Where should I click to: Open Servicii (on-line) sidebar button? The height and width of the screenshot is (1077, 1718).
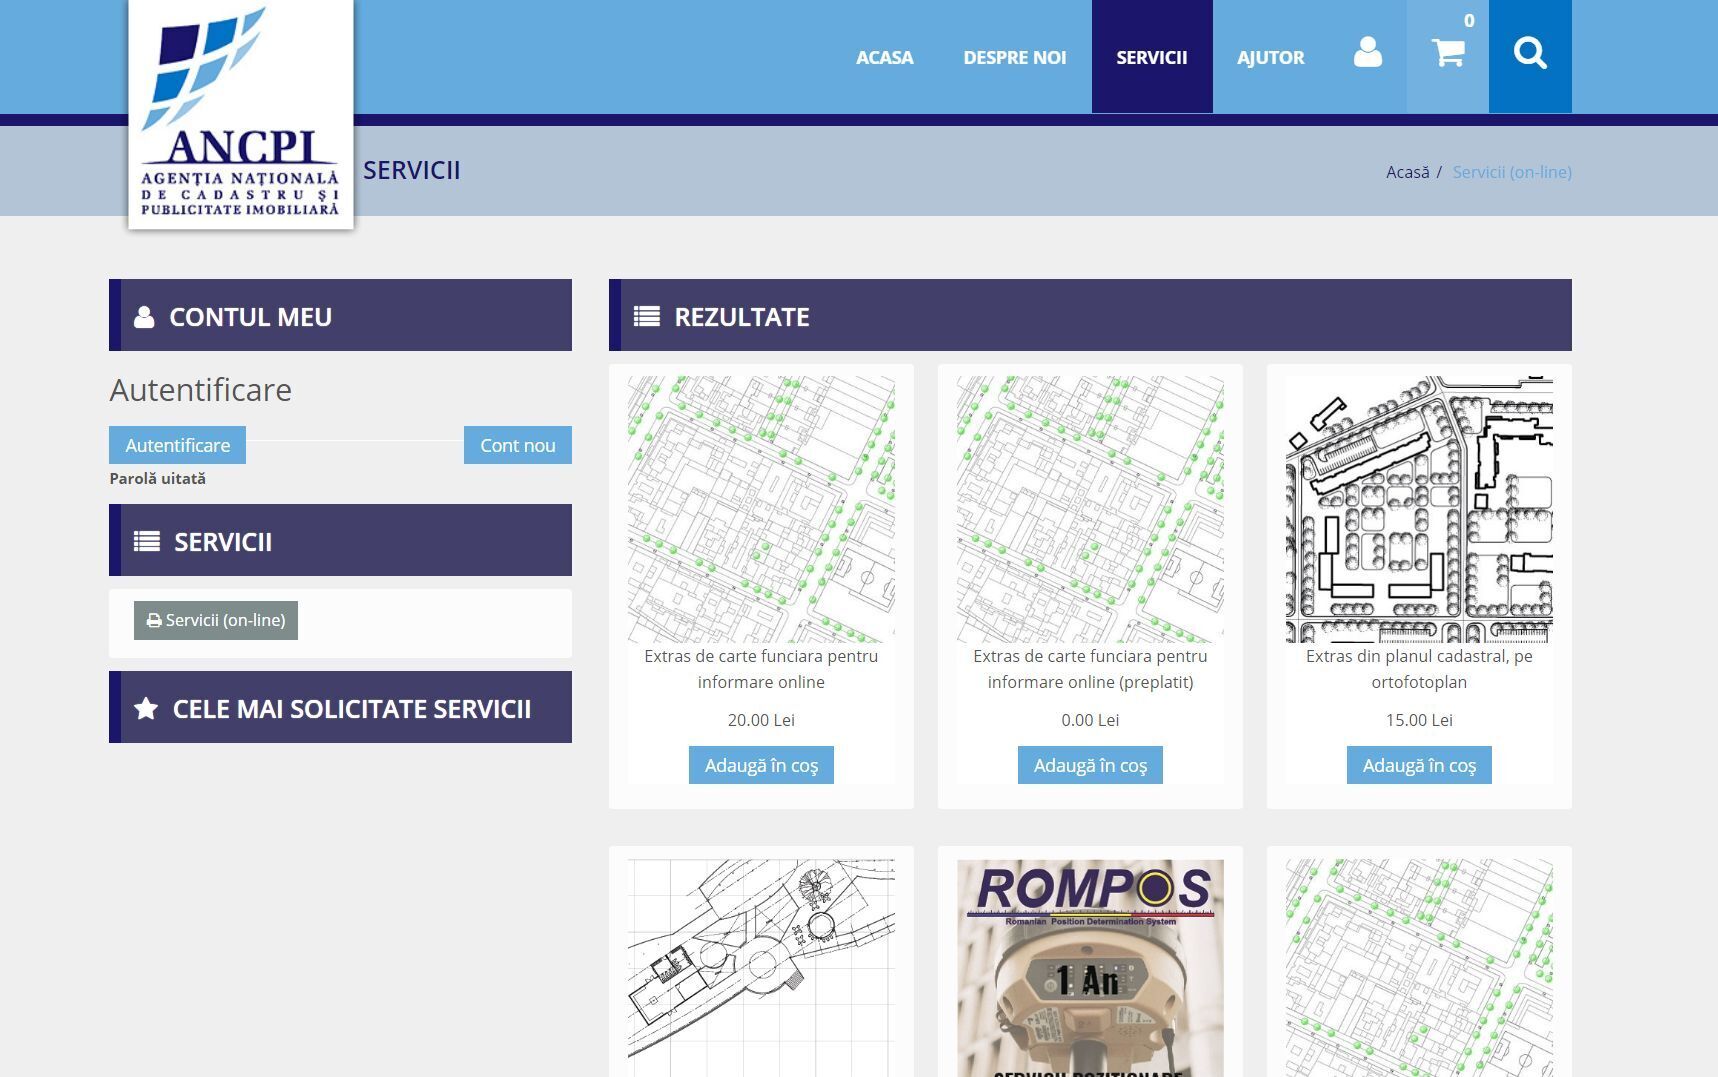tap(216, 621)
